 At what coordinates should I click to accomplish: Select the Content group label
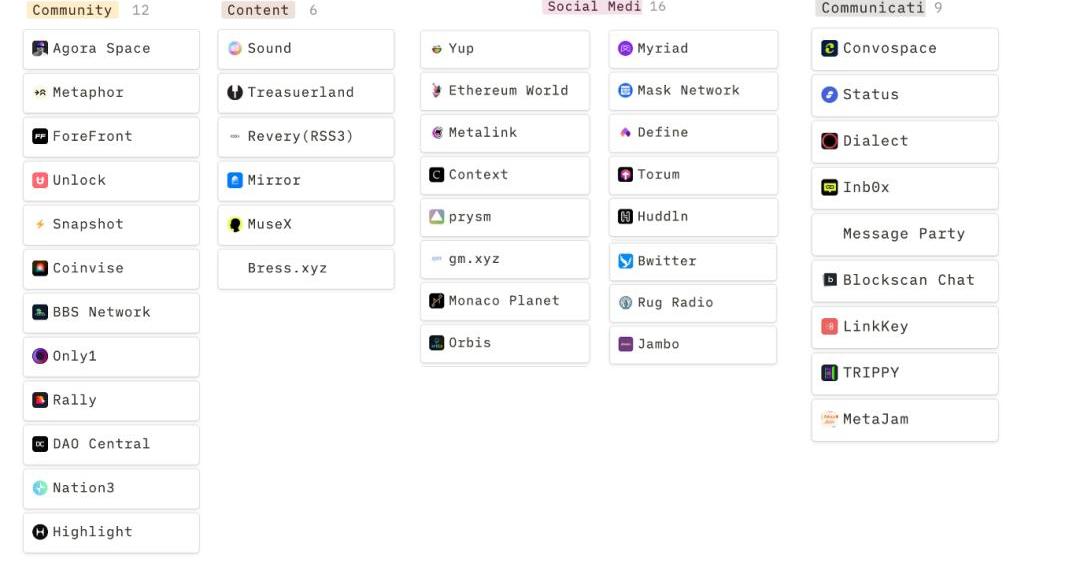[x=258, y=10]
